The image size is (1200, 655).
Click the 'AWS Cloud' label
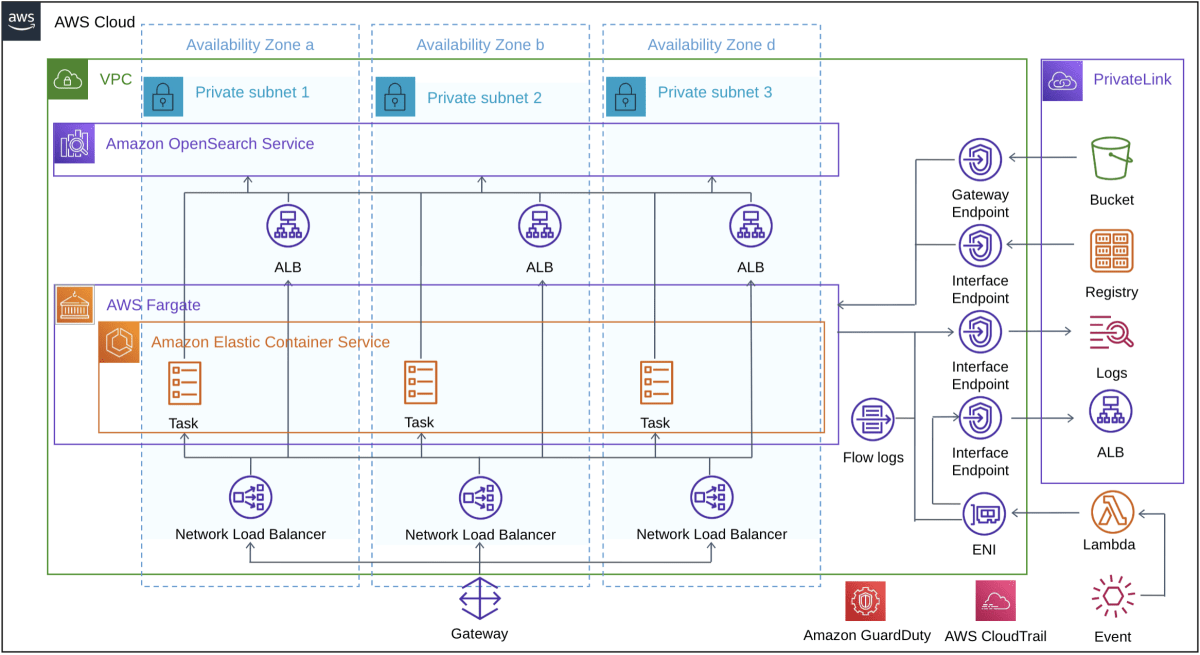point(94,22)
